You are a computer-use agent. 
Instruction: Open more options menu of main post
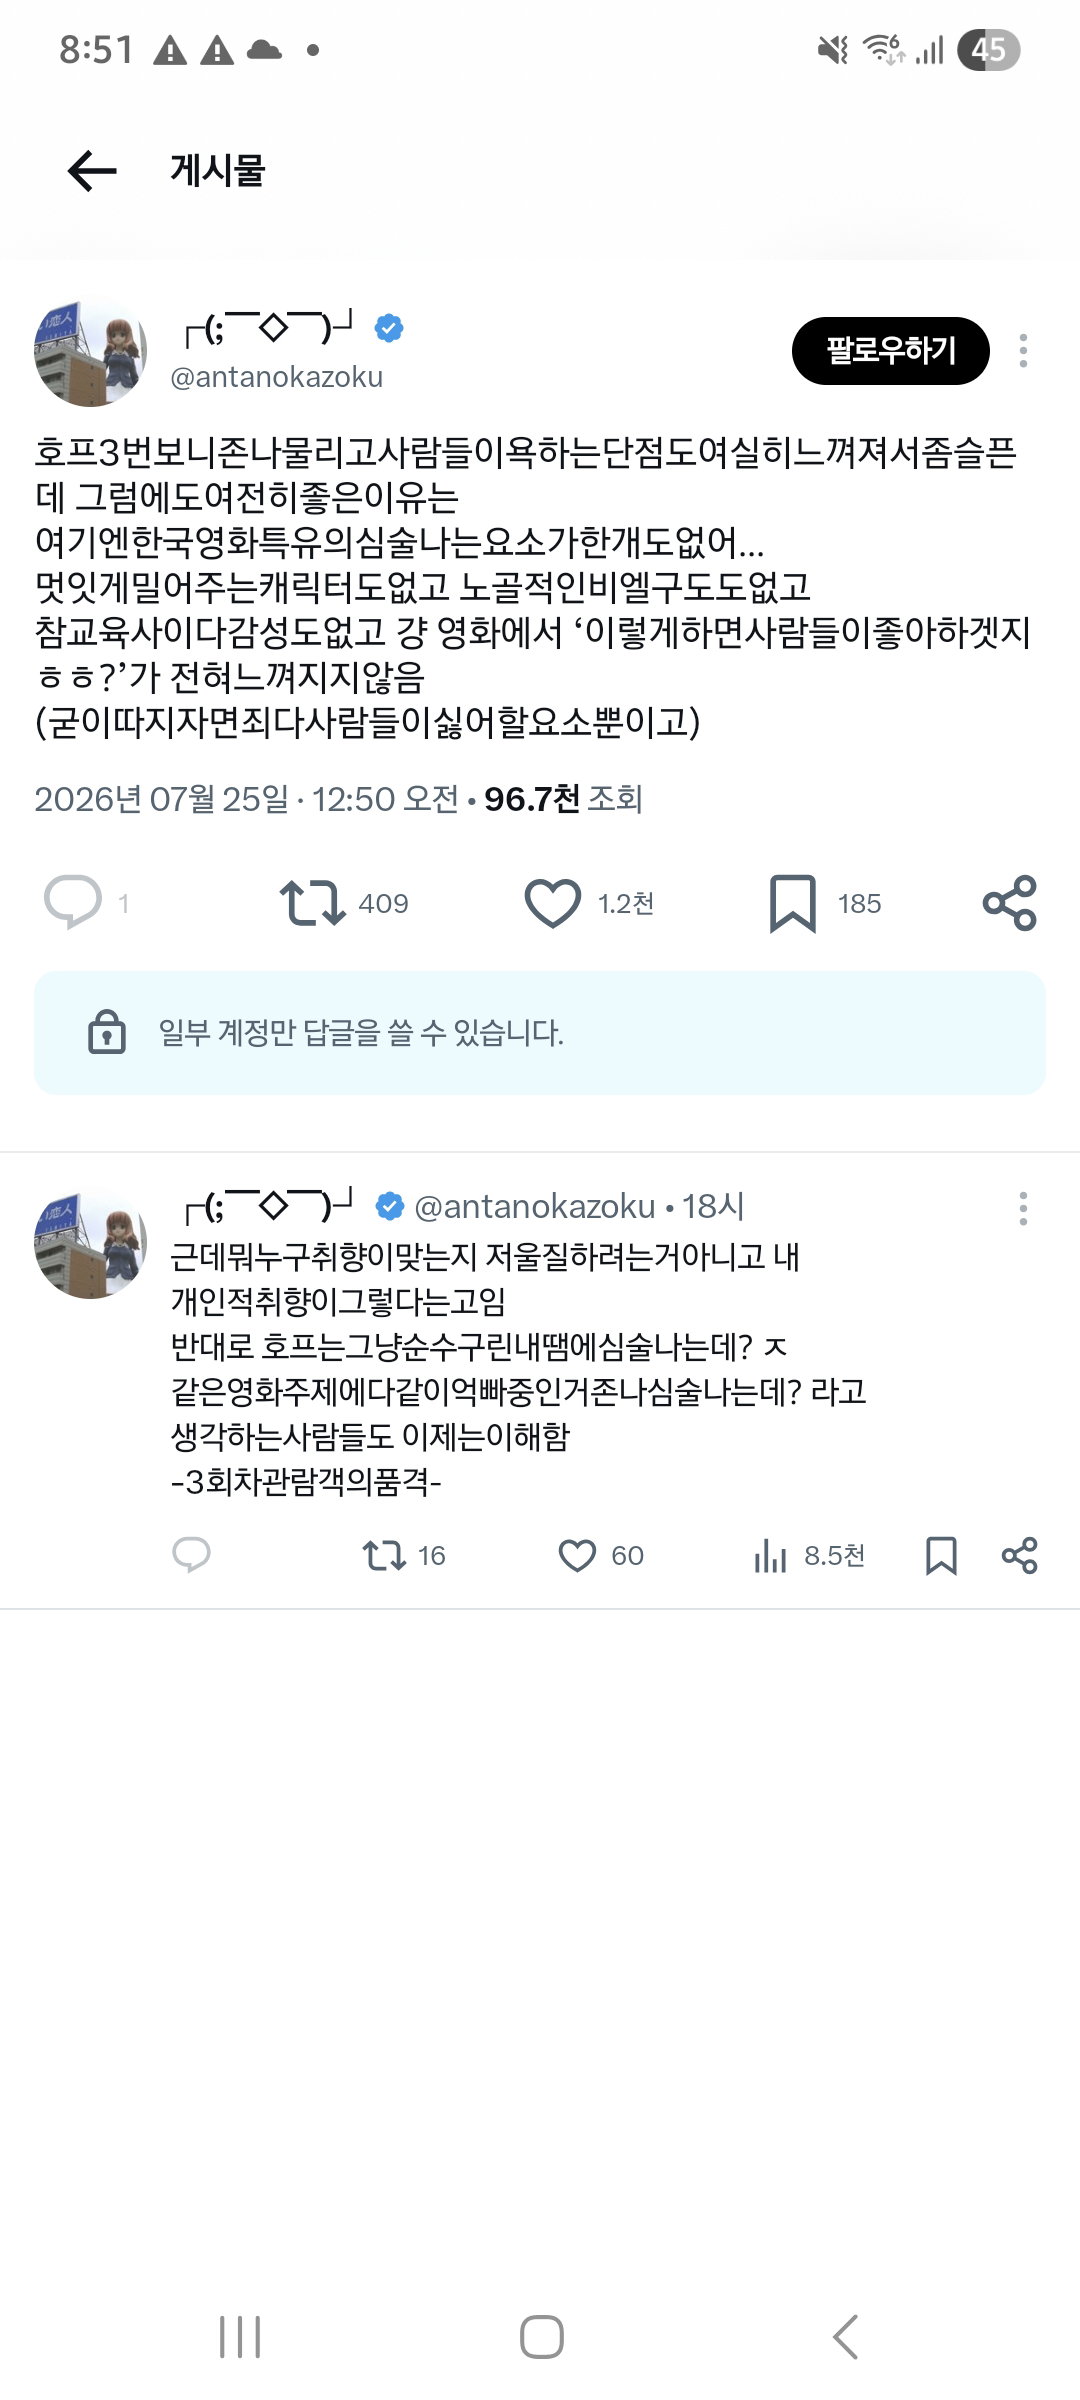[1023, 351]
